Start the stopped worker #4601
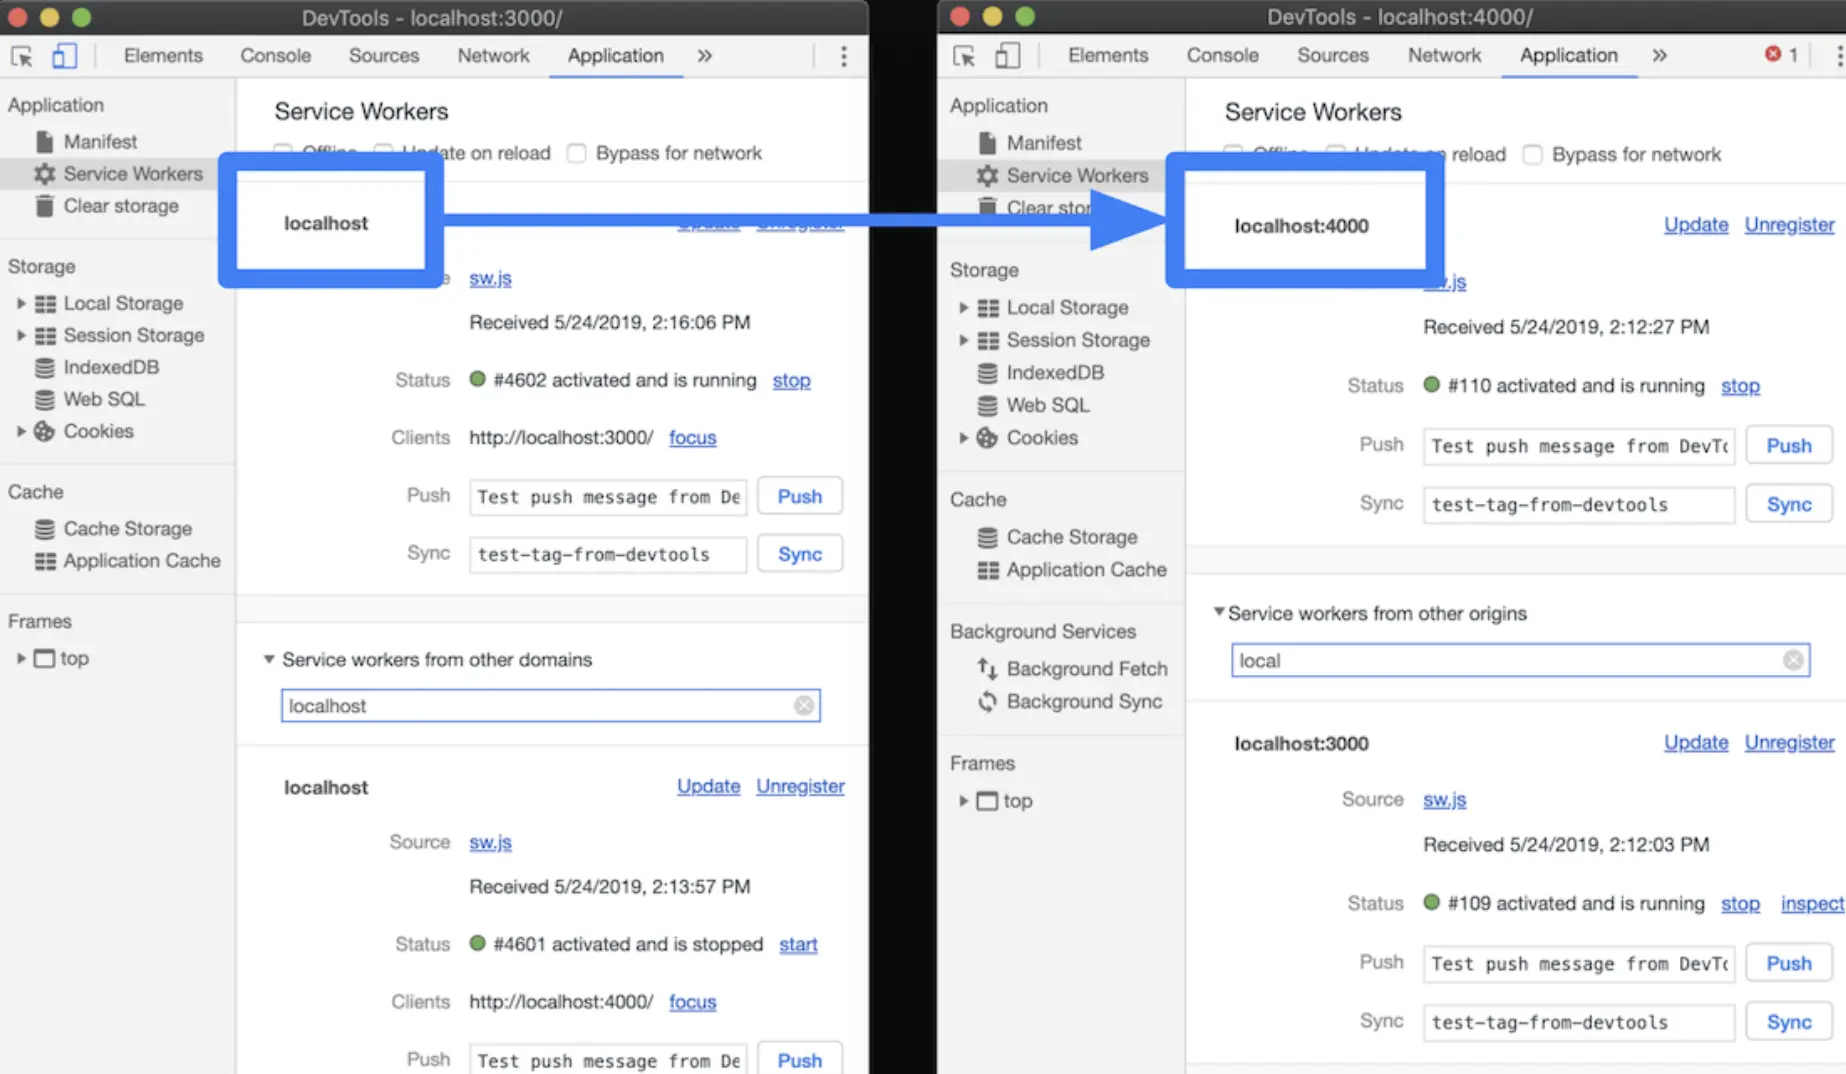Screen dimensions: 1846x1074 (x=798, y=944)
